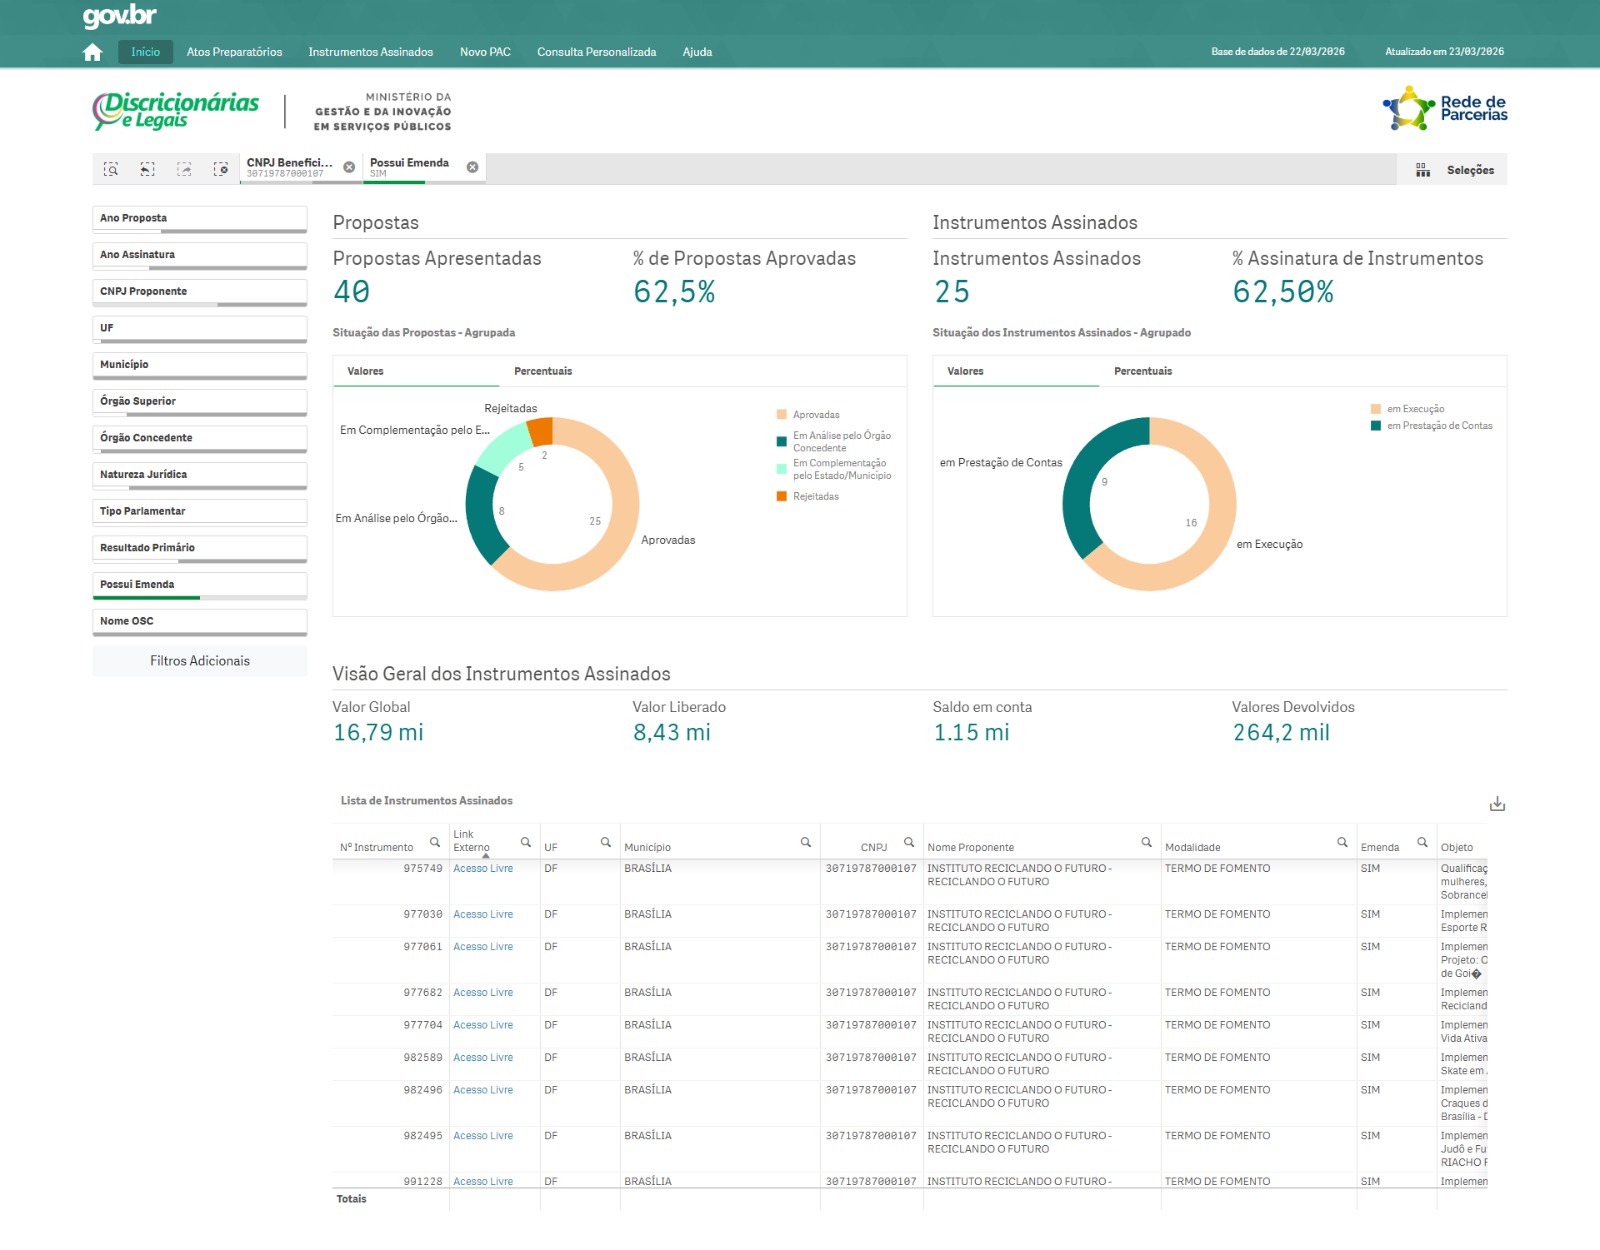The height and width of the screenshot is (1250, 1600).
Task: Click the home icon in navigation bar
Action: pyautogui.click(x=93, y=52)
